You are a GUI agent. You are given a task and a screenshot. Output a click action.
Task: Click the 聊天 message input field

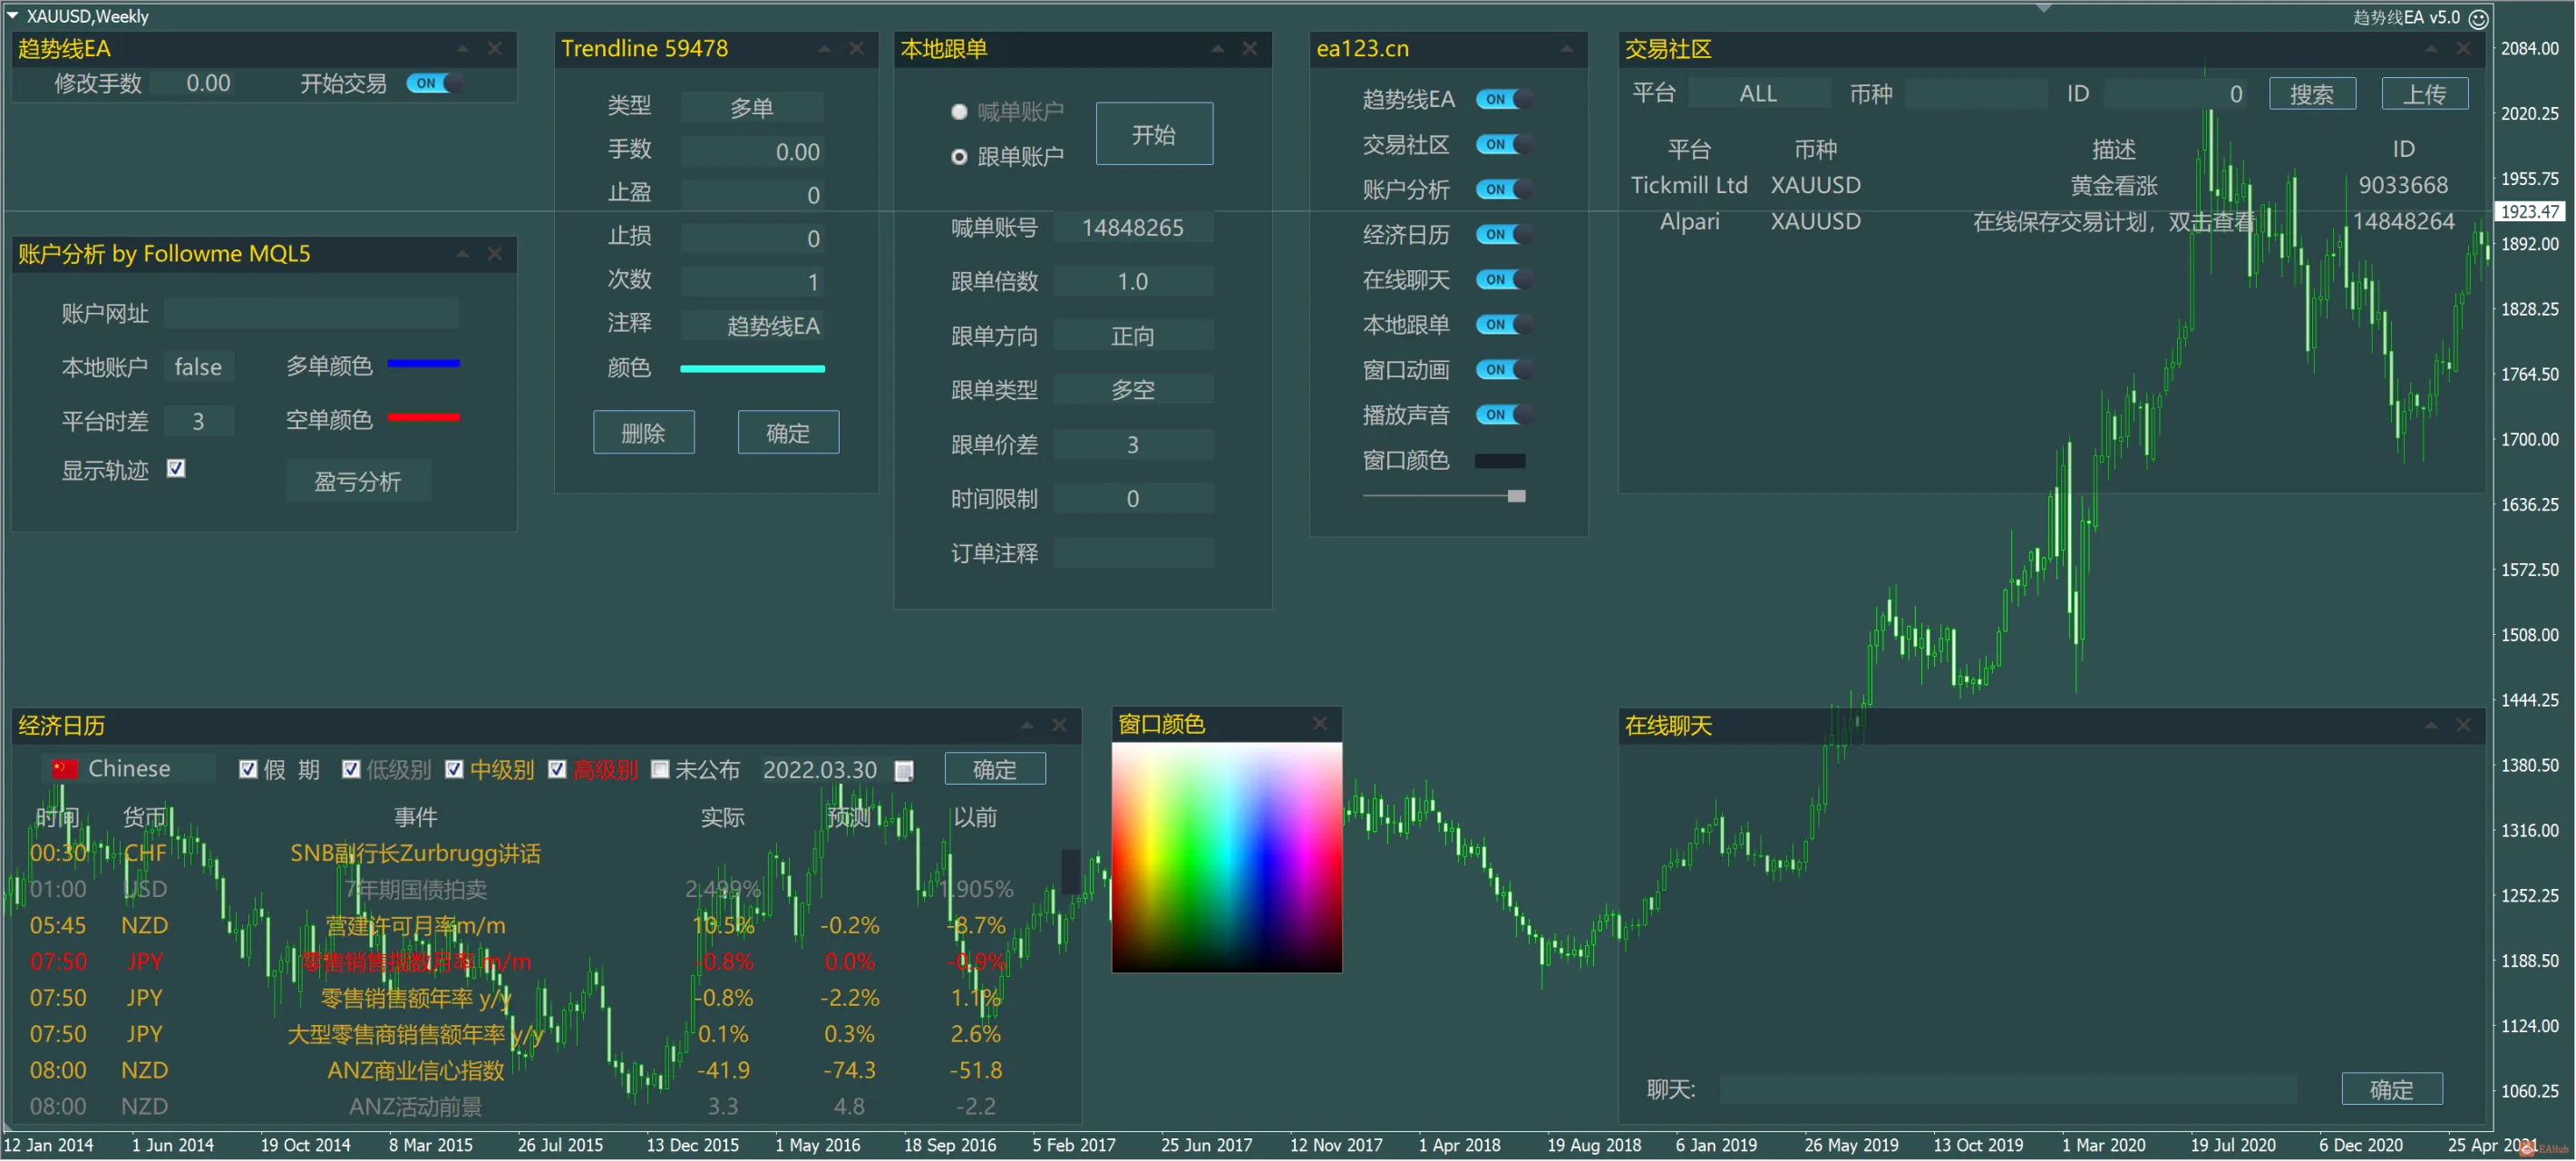[x=2008, y=1089]
